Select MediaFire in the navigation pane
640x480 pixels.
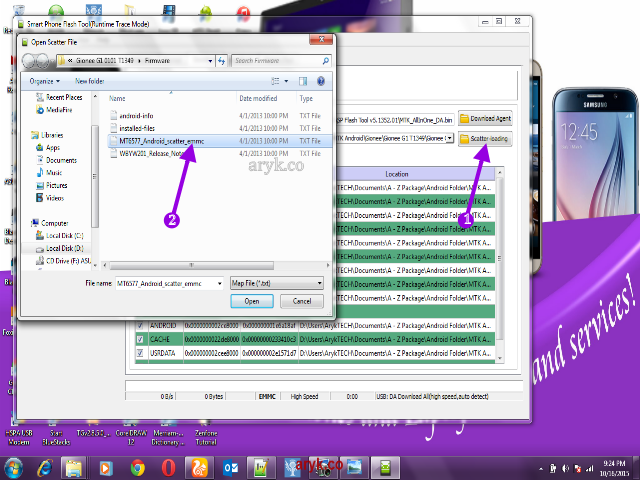54,110
